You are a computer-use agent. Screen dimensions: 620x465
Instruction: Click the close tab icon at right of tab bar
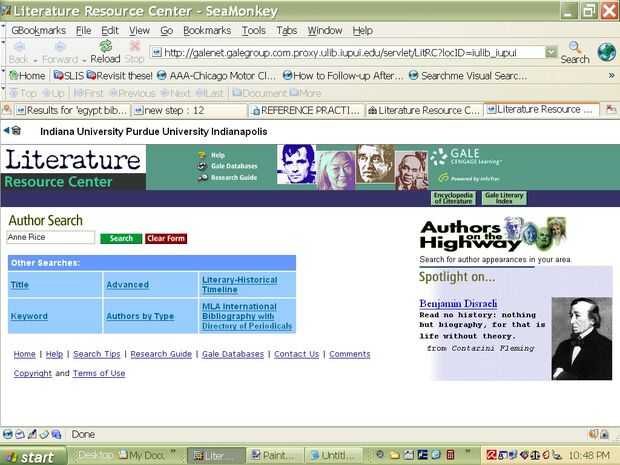click(611, 110)
